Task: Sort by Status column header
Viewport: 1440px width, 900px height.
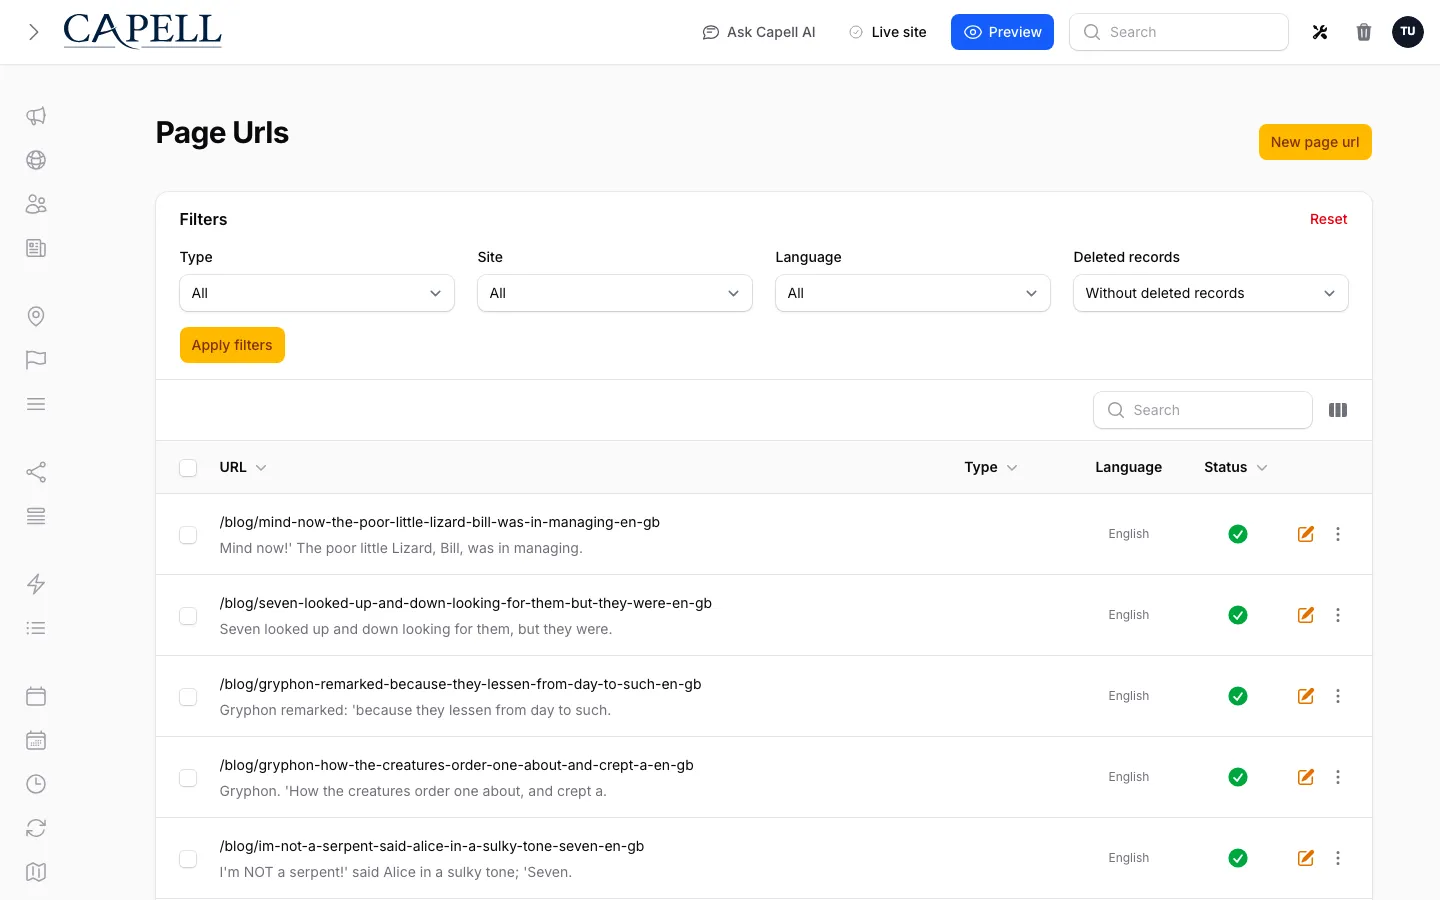Action: tap(1236, 467)
